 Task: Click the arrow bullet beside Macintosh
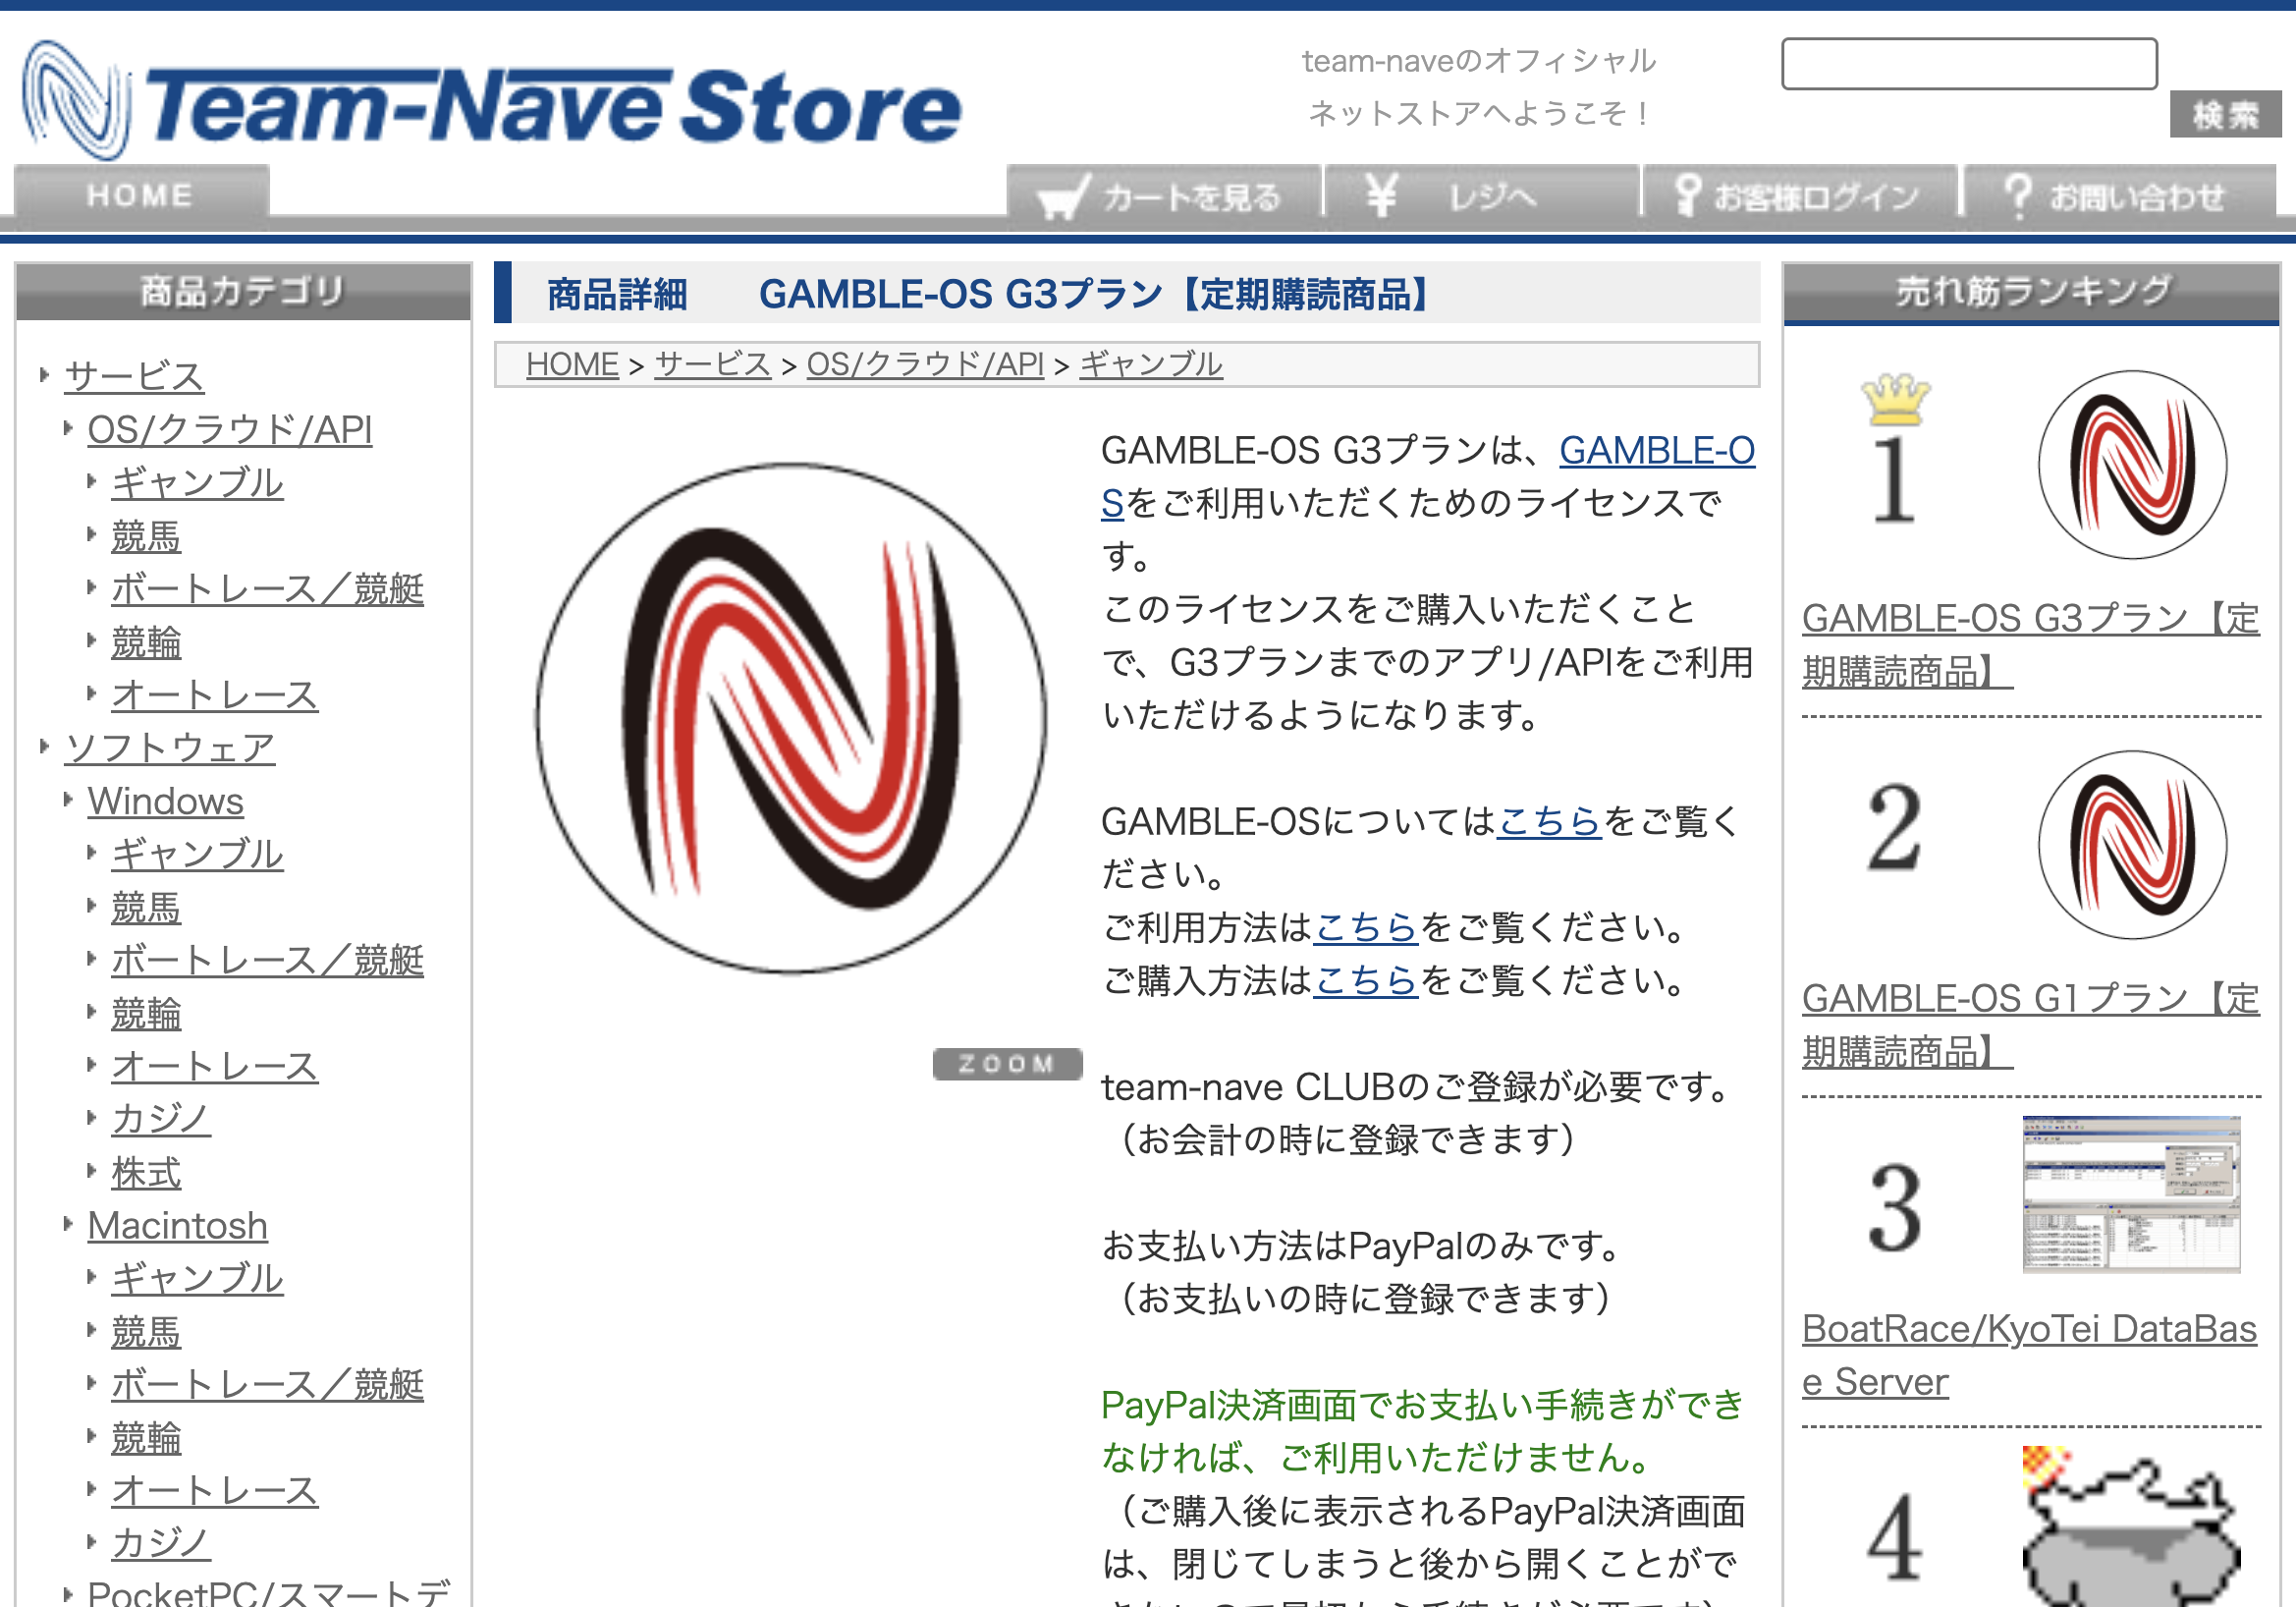(67, 1223)
